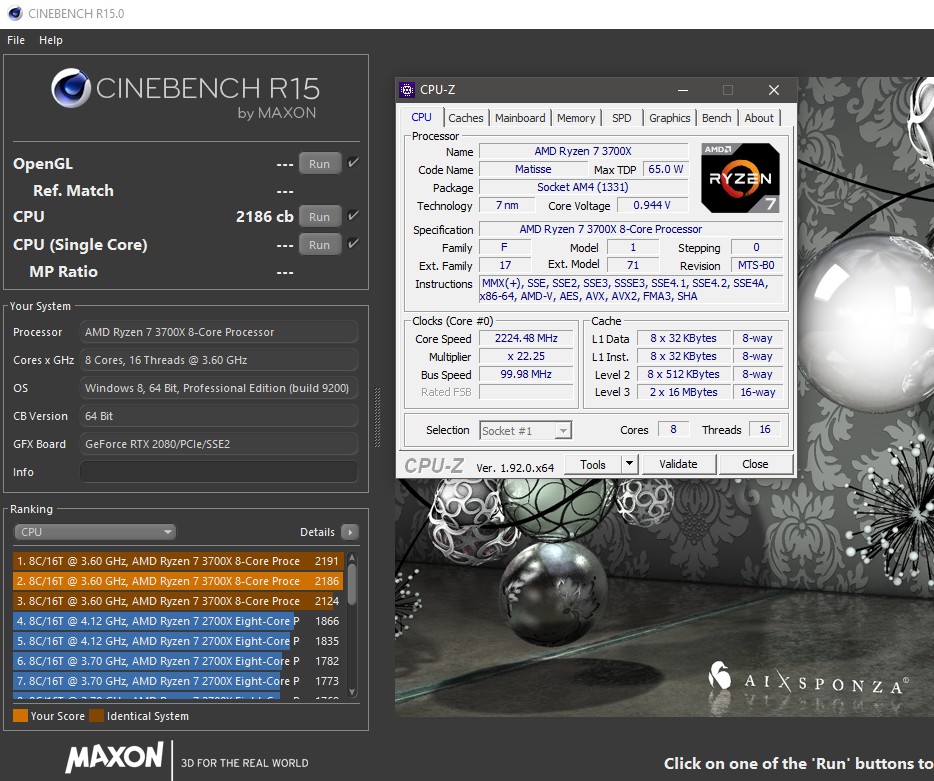Click the Cinebench app icon in title bar
Image resolution: width=934 pixels, height=781 pixels.
(15, 13)
